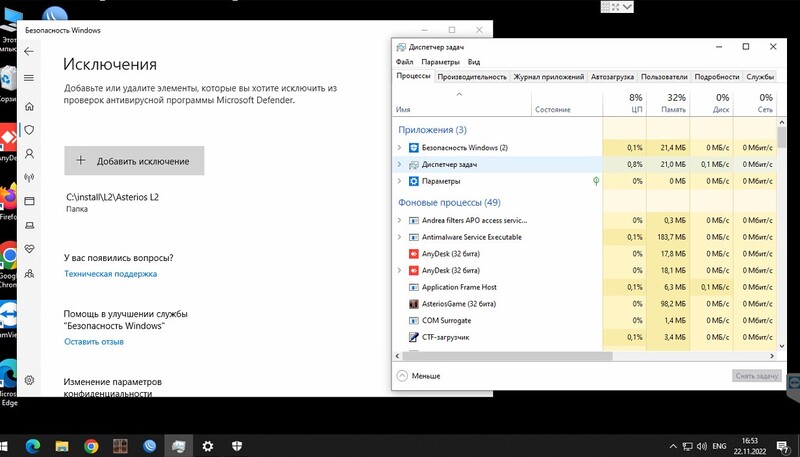The image size is (800, 457).
Task: Expand Andrea filters APO access service row
Action: pos(399,220)
